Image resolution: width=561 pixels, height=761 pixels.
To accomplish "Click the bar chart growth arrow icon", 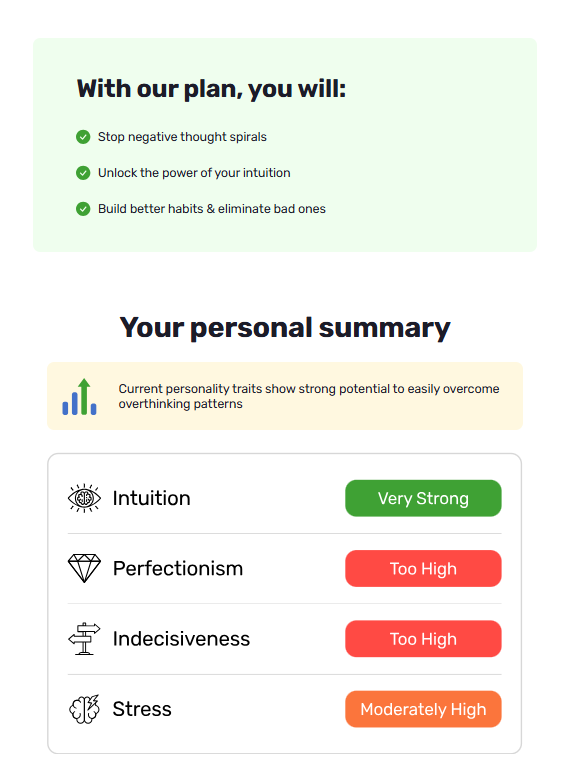I will coord(80,397).
